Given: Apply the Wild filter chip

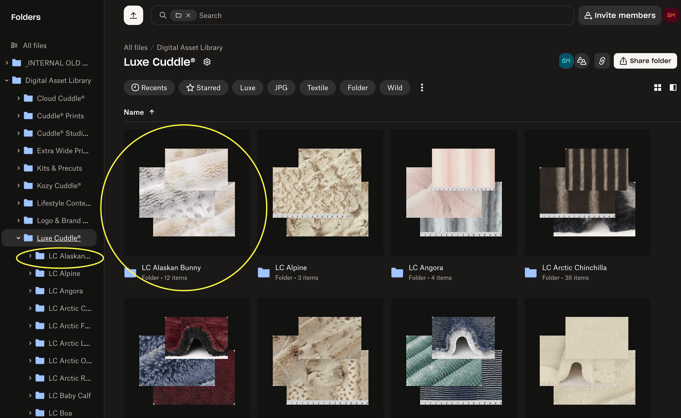Looking at the screenshot, I should click(395, 88).
